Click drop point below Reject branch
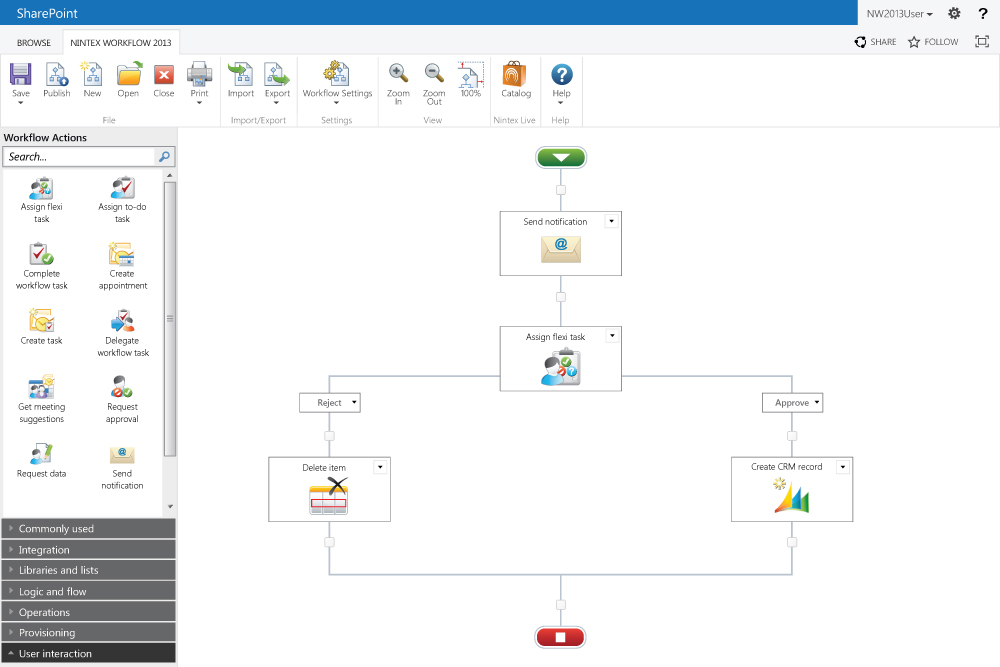This screenshot has width=1000, height=667. [329, 436]
